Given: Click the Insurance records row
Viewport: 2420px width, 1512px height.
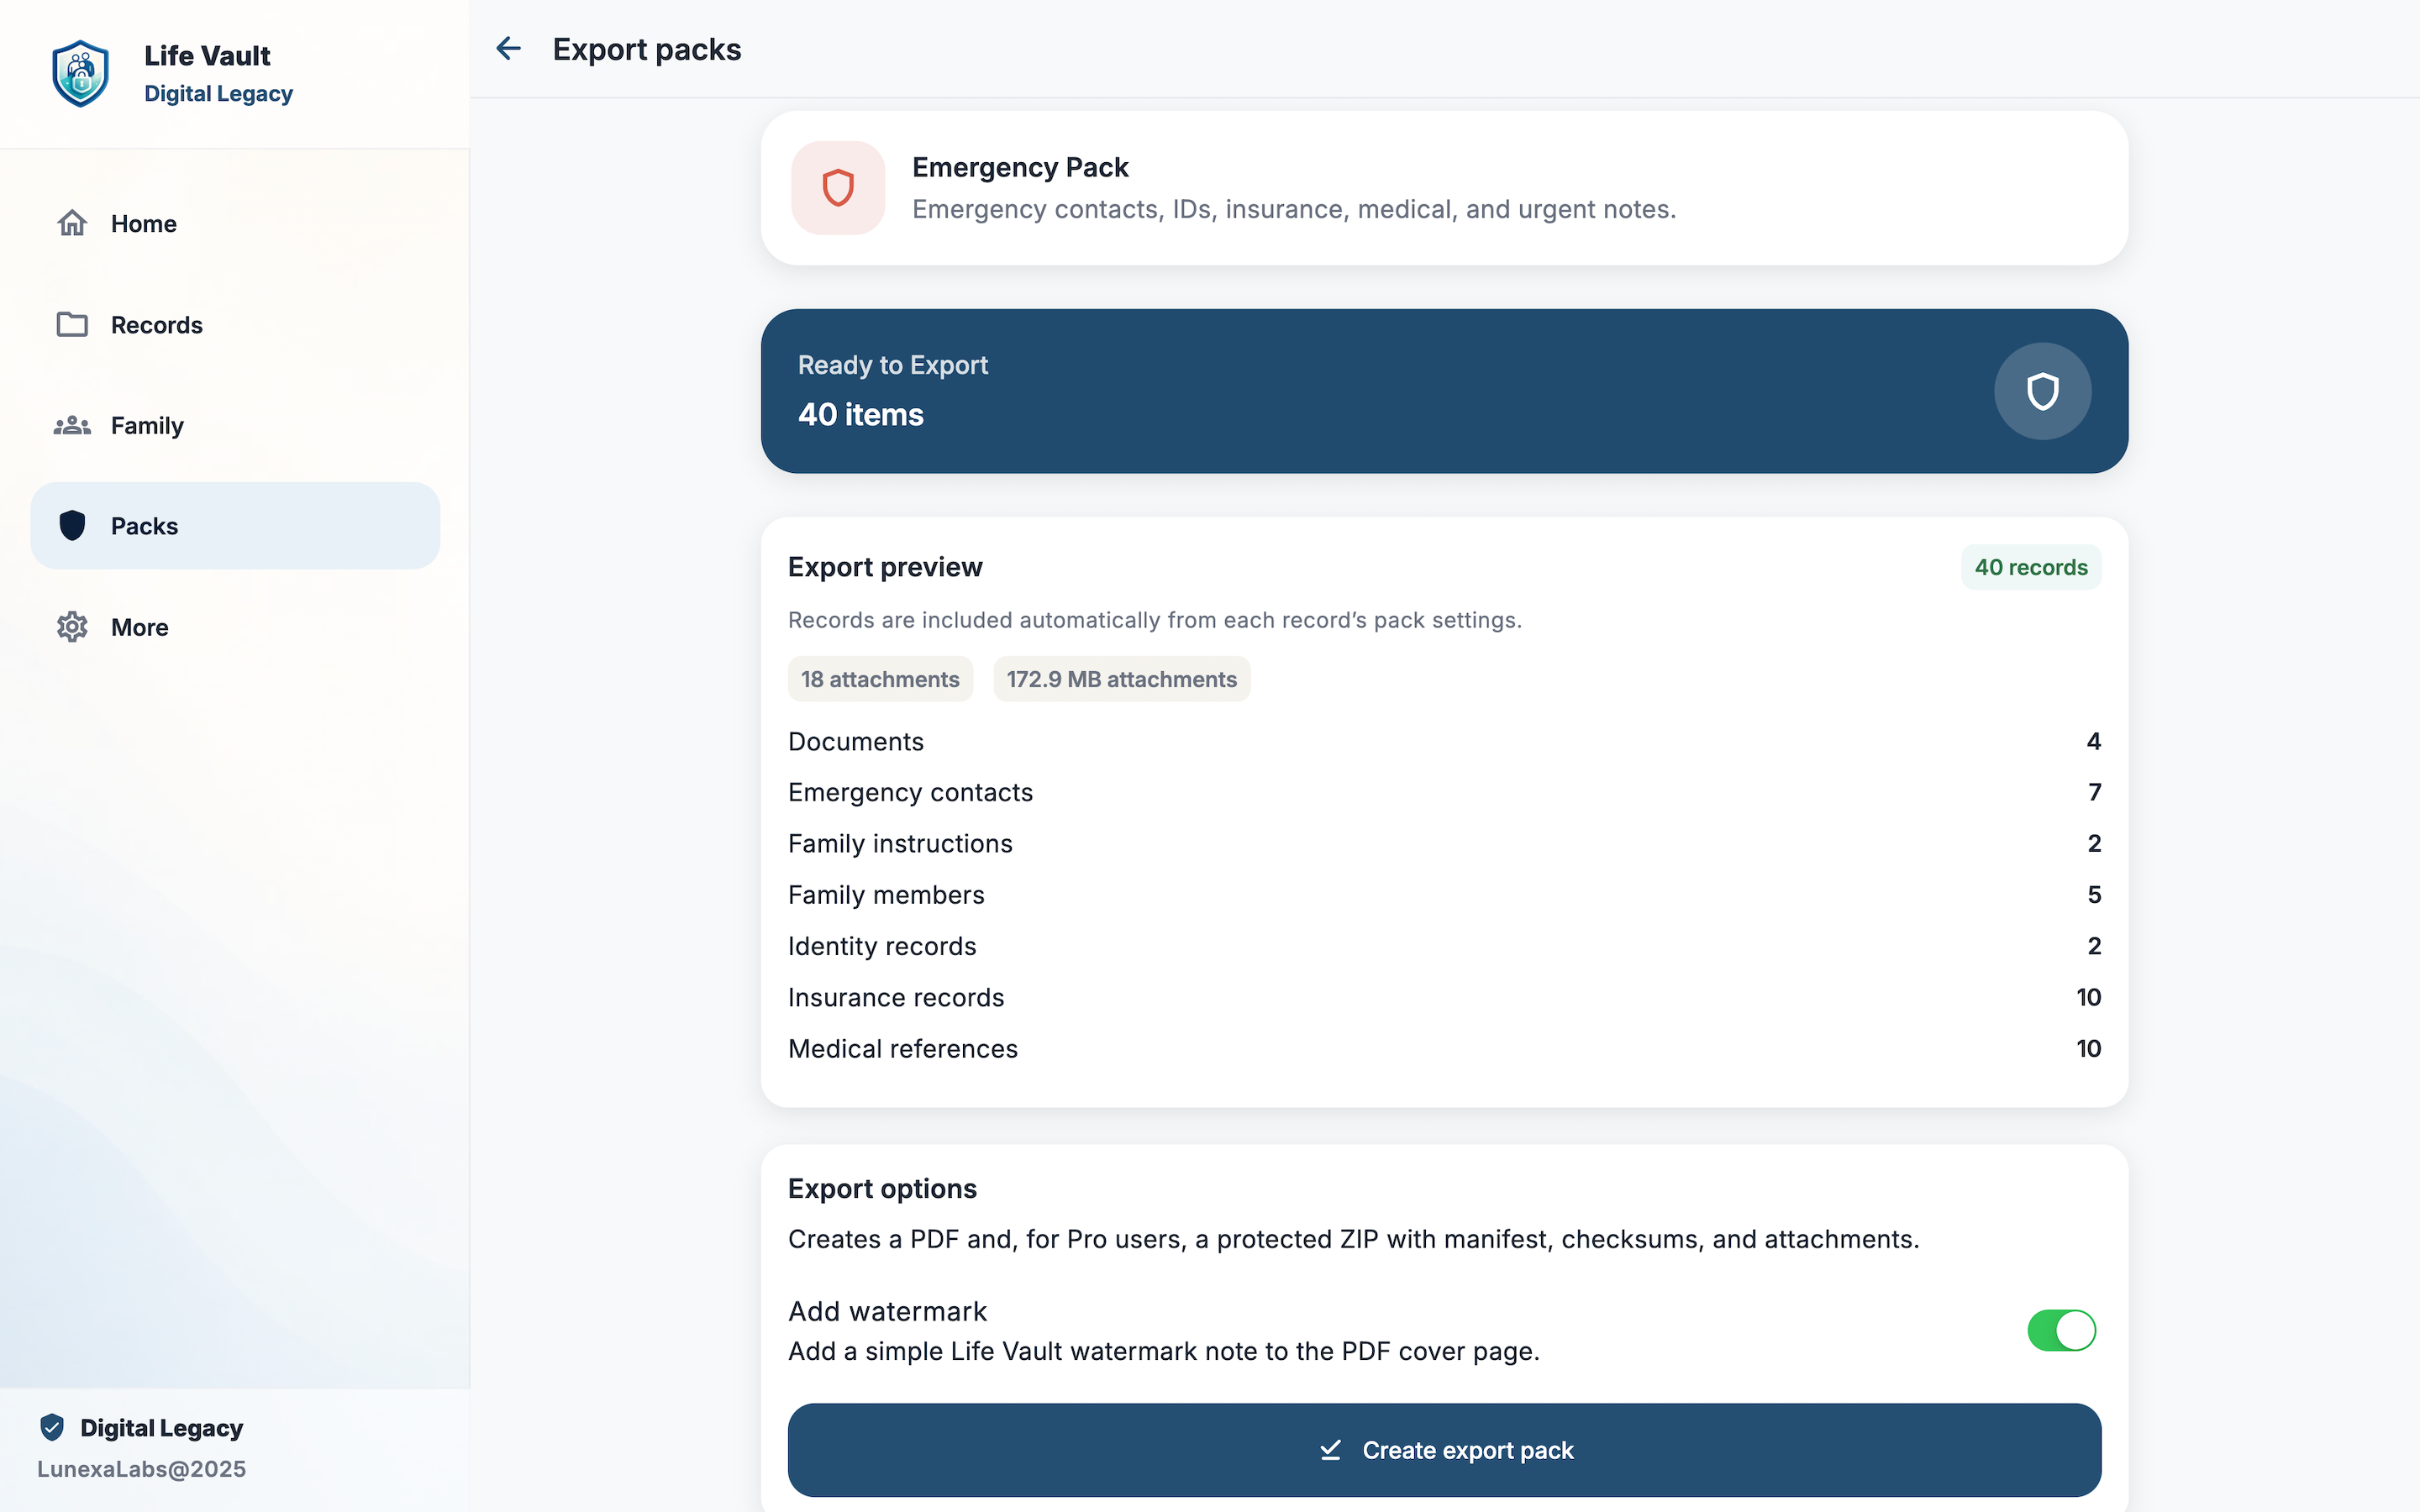Looking at the screenshot, I should (x=1444, y=997).
